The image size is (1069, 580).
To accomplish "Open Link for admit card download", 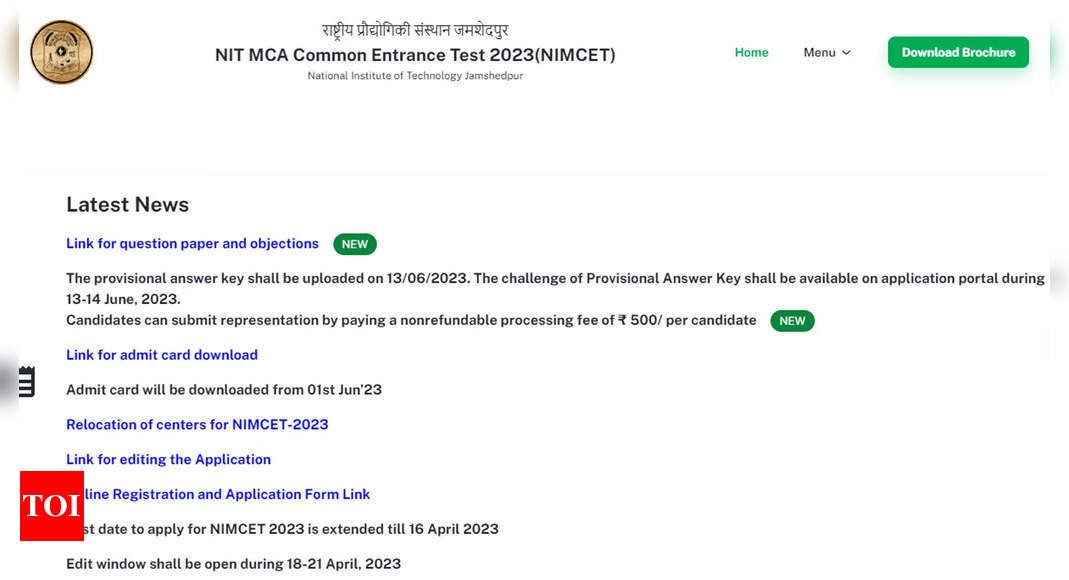I will pos(162,355).
